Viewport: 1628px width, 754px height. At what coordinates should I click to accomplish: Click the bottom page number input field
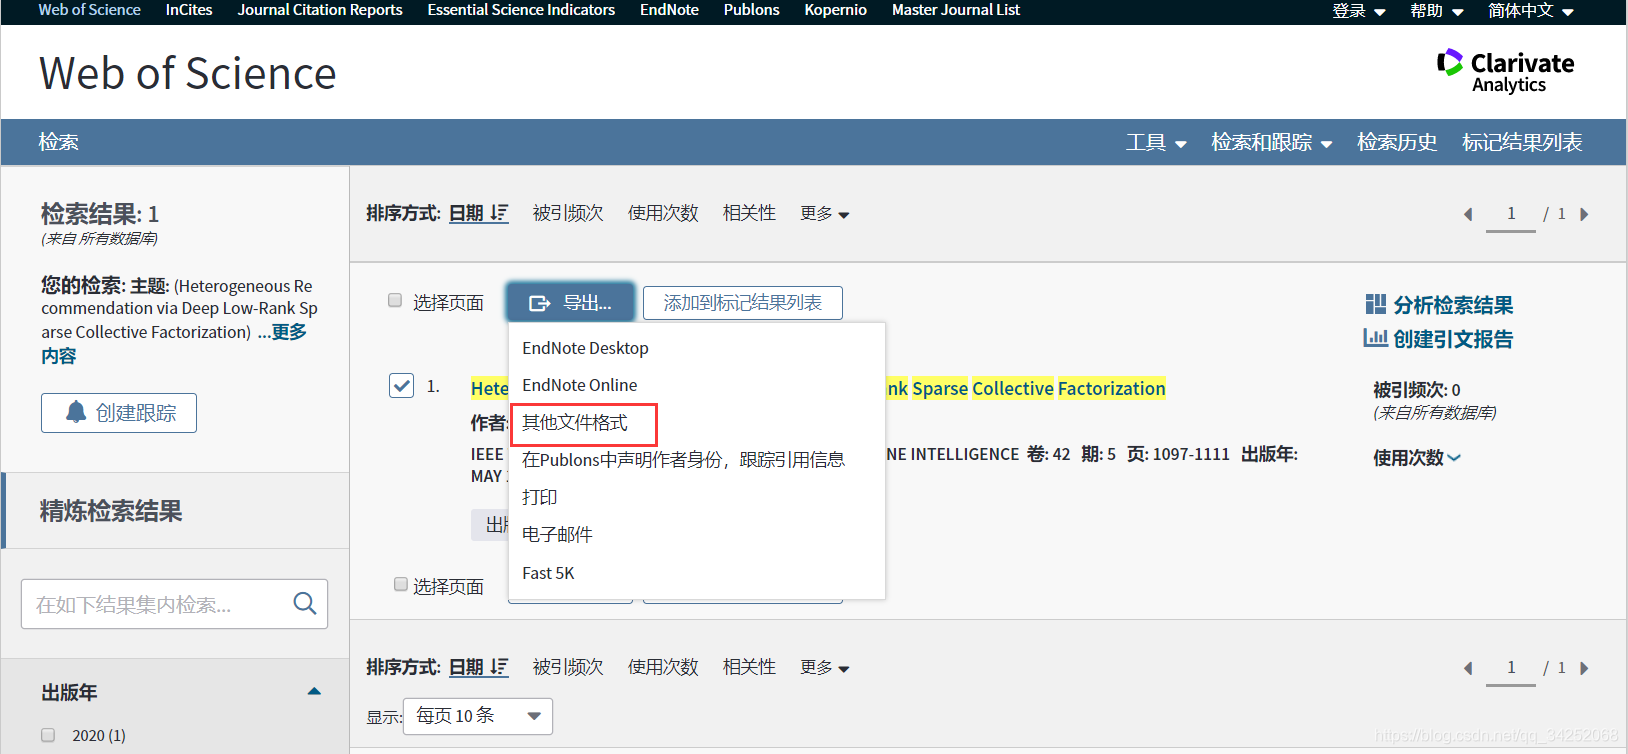click(1511, 668)
